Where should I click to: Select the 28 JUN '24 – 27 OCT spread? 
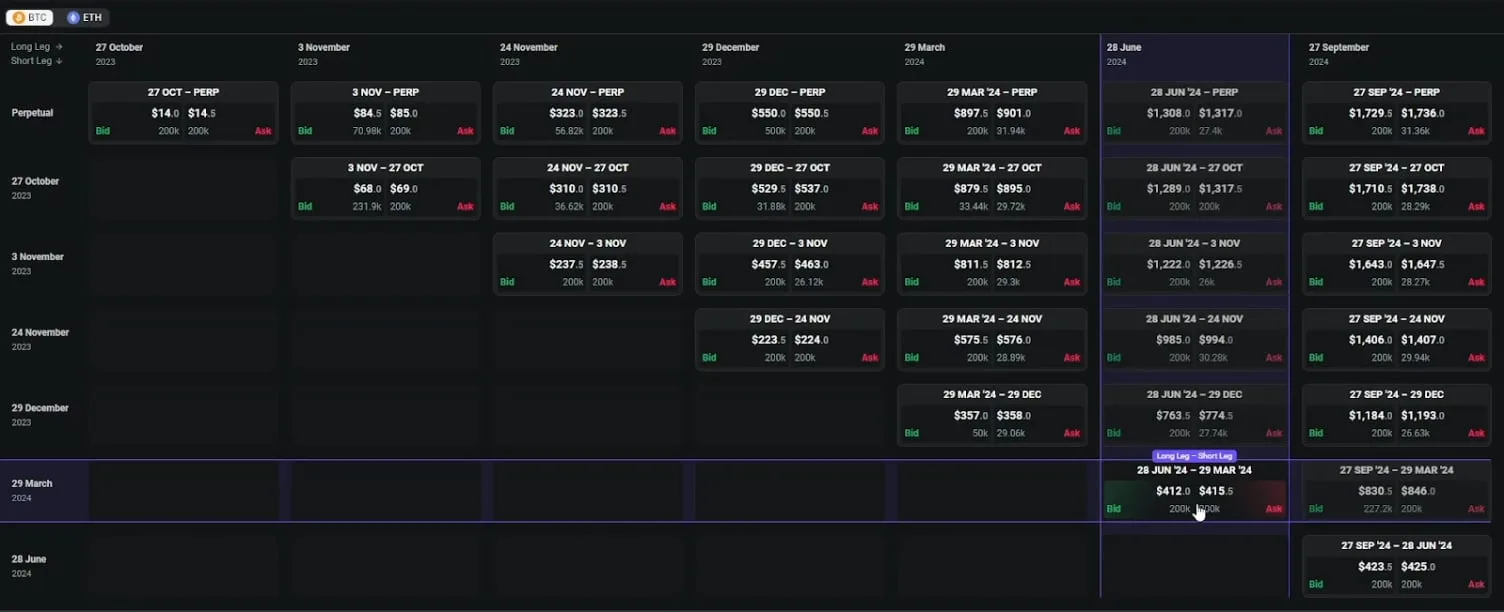pos(1195,188)
